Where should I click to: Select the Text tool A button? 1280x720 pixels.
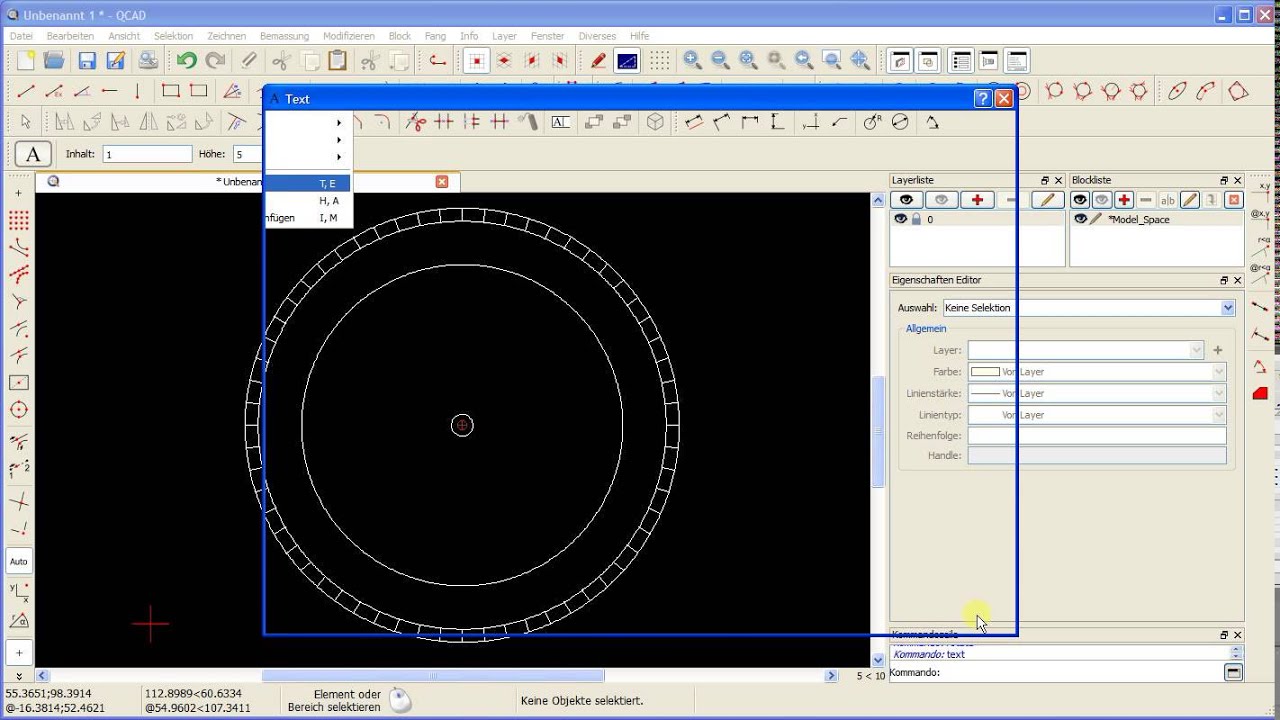click(x=33, y=154)
